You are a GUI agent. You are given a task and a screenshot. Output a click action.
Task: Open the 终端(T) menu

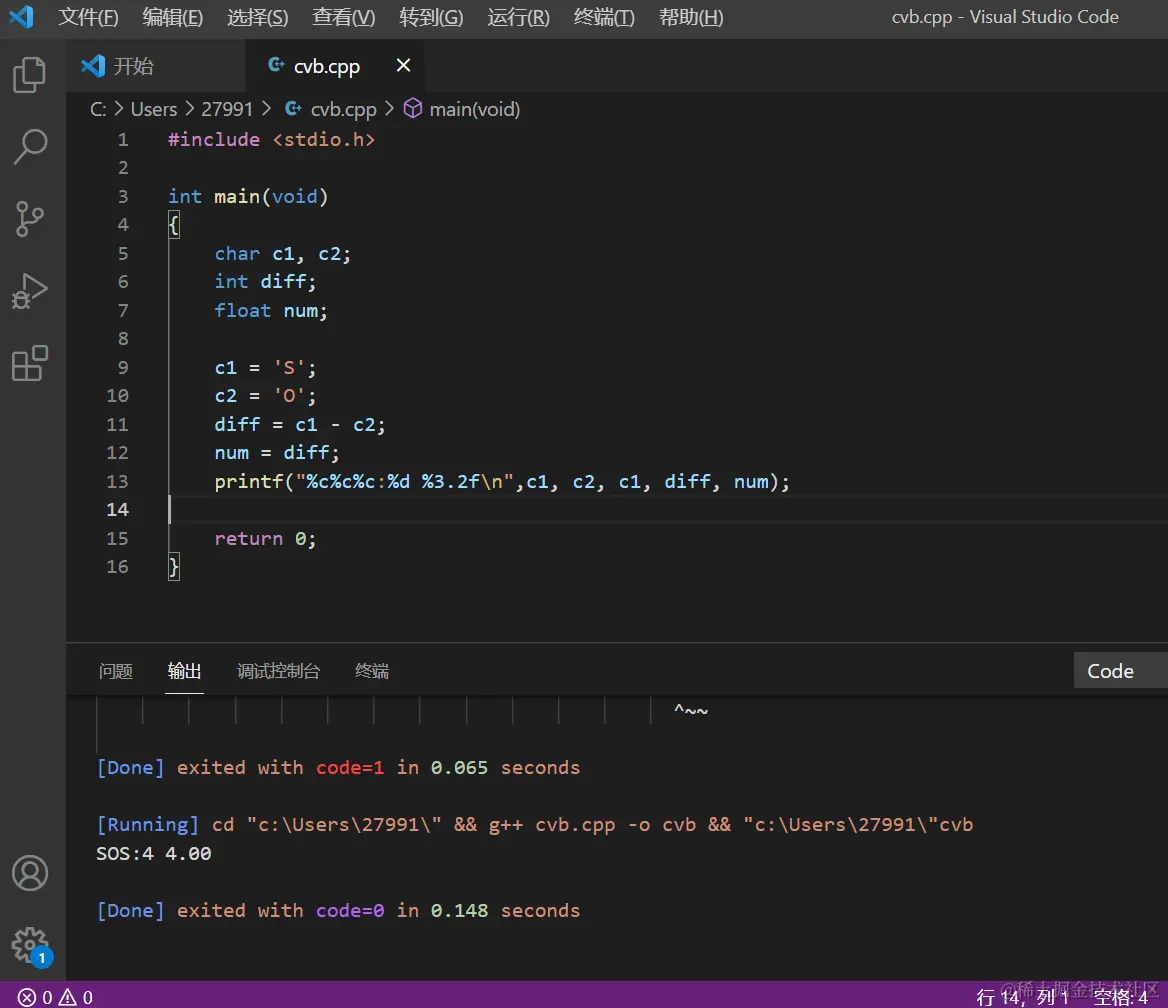(604, 17)
